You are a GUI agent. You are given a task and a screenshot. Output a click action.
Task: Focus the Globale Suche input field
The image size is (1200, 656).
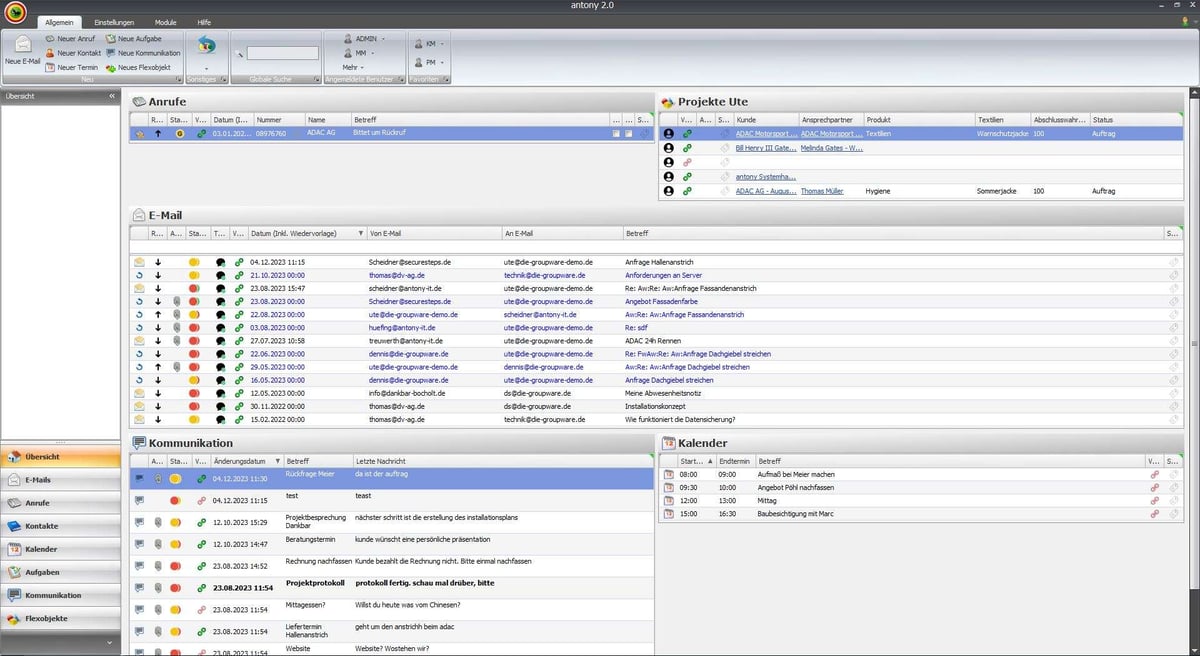282,53
